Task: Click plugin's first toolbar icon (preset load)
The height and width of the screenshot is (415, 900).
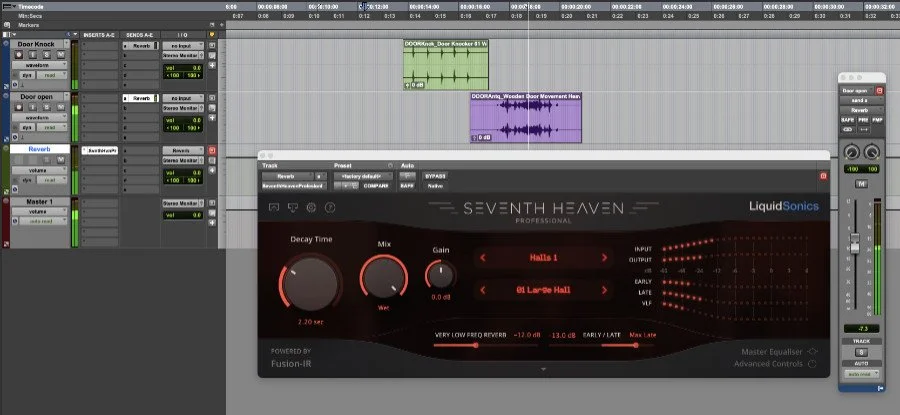Action: [274, 208]
